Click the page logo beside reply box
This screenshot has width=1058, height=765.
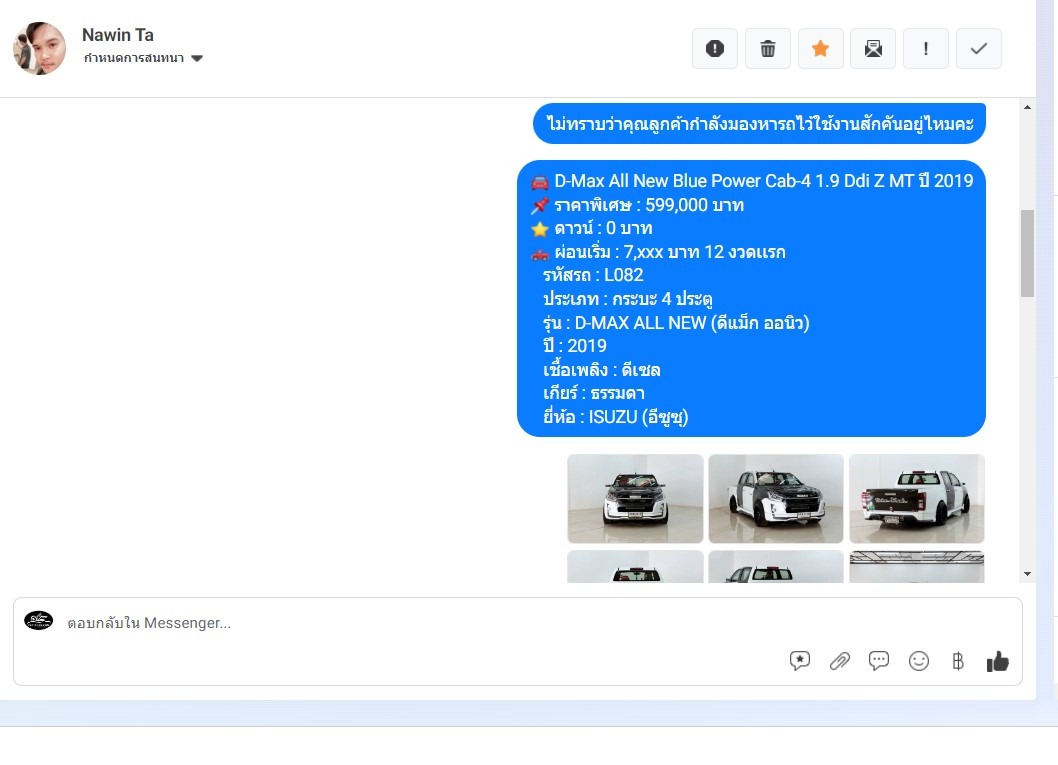pos(38,620)
